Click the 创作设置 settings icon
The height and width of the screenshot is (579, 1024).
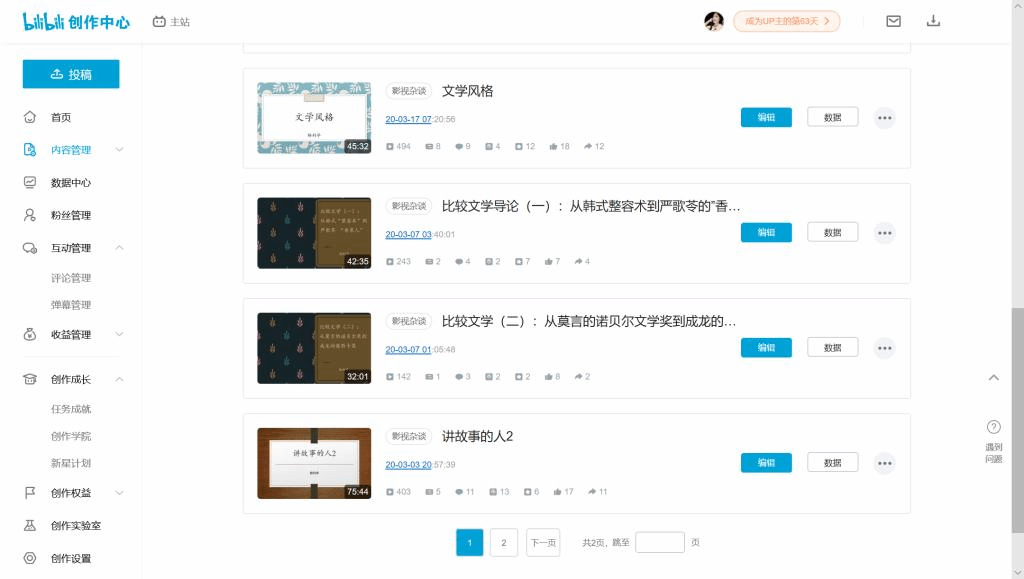[x=30, y=558]
